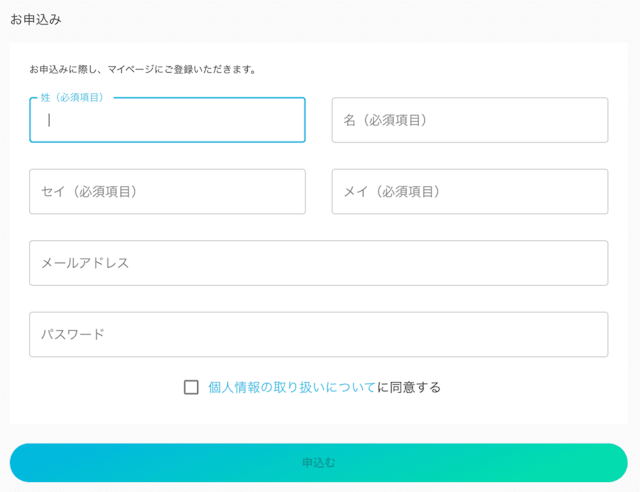Click the お申込み heading text
Viewport: 640px width, 492px height.
36,19
